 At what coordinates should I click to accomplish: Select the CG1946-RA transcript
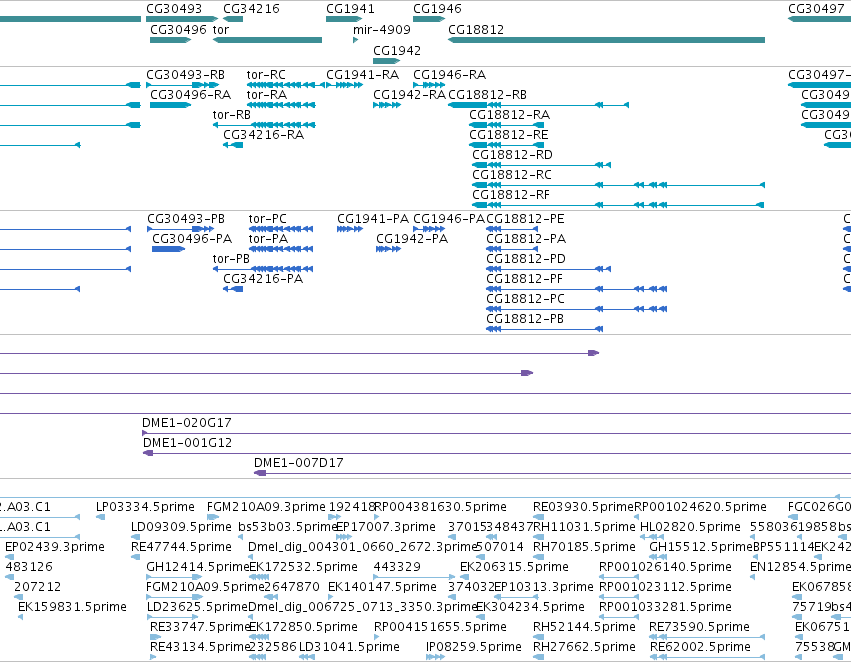pyautogui.click(x=429, y=85)
